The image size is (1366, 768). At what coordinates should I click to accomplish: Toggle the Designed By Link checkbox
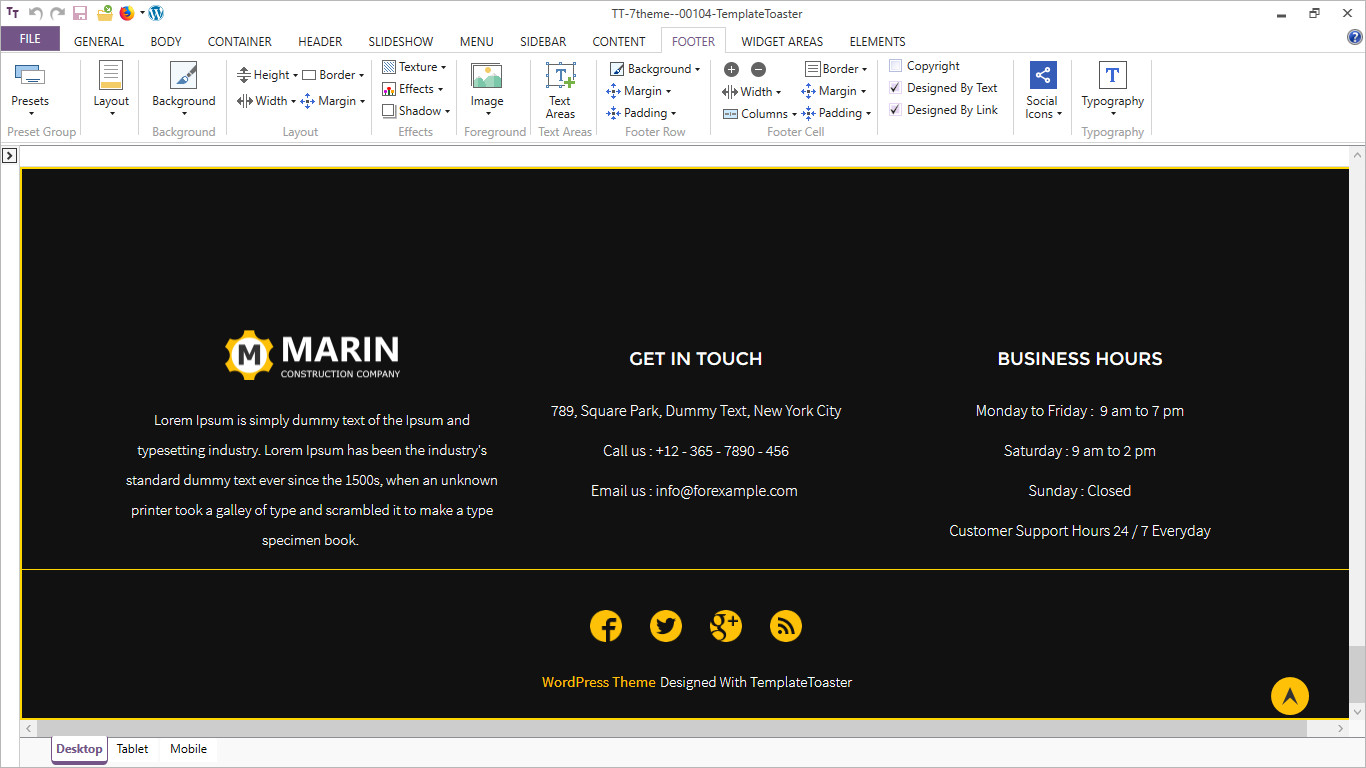click(x=896, y=110)
